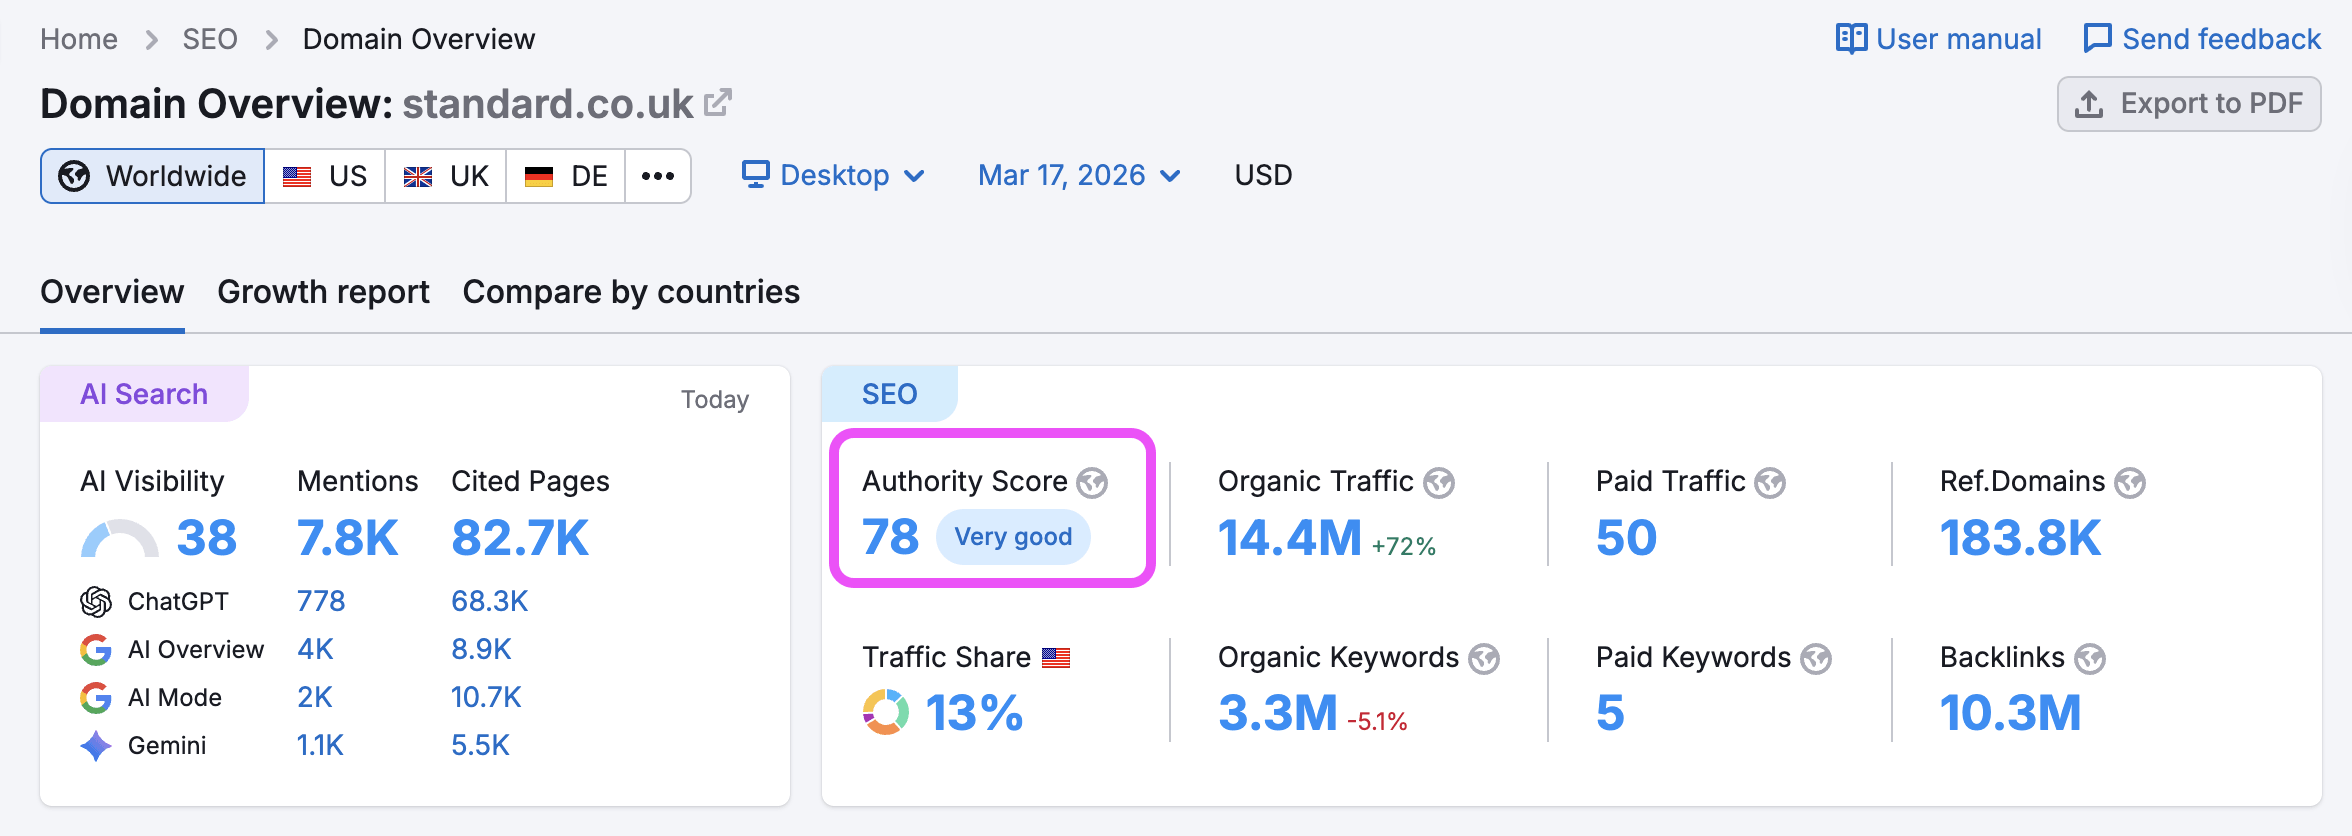Open Backlinks value 10.3M
Viewport: 2352px width, 836px height.
coord(2010,713)
